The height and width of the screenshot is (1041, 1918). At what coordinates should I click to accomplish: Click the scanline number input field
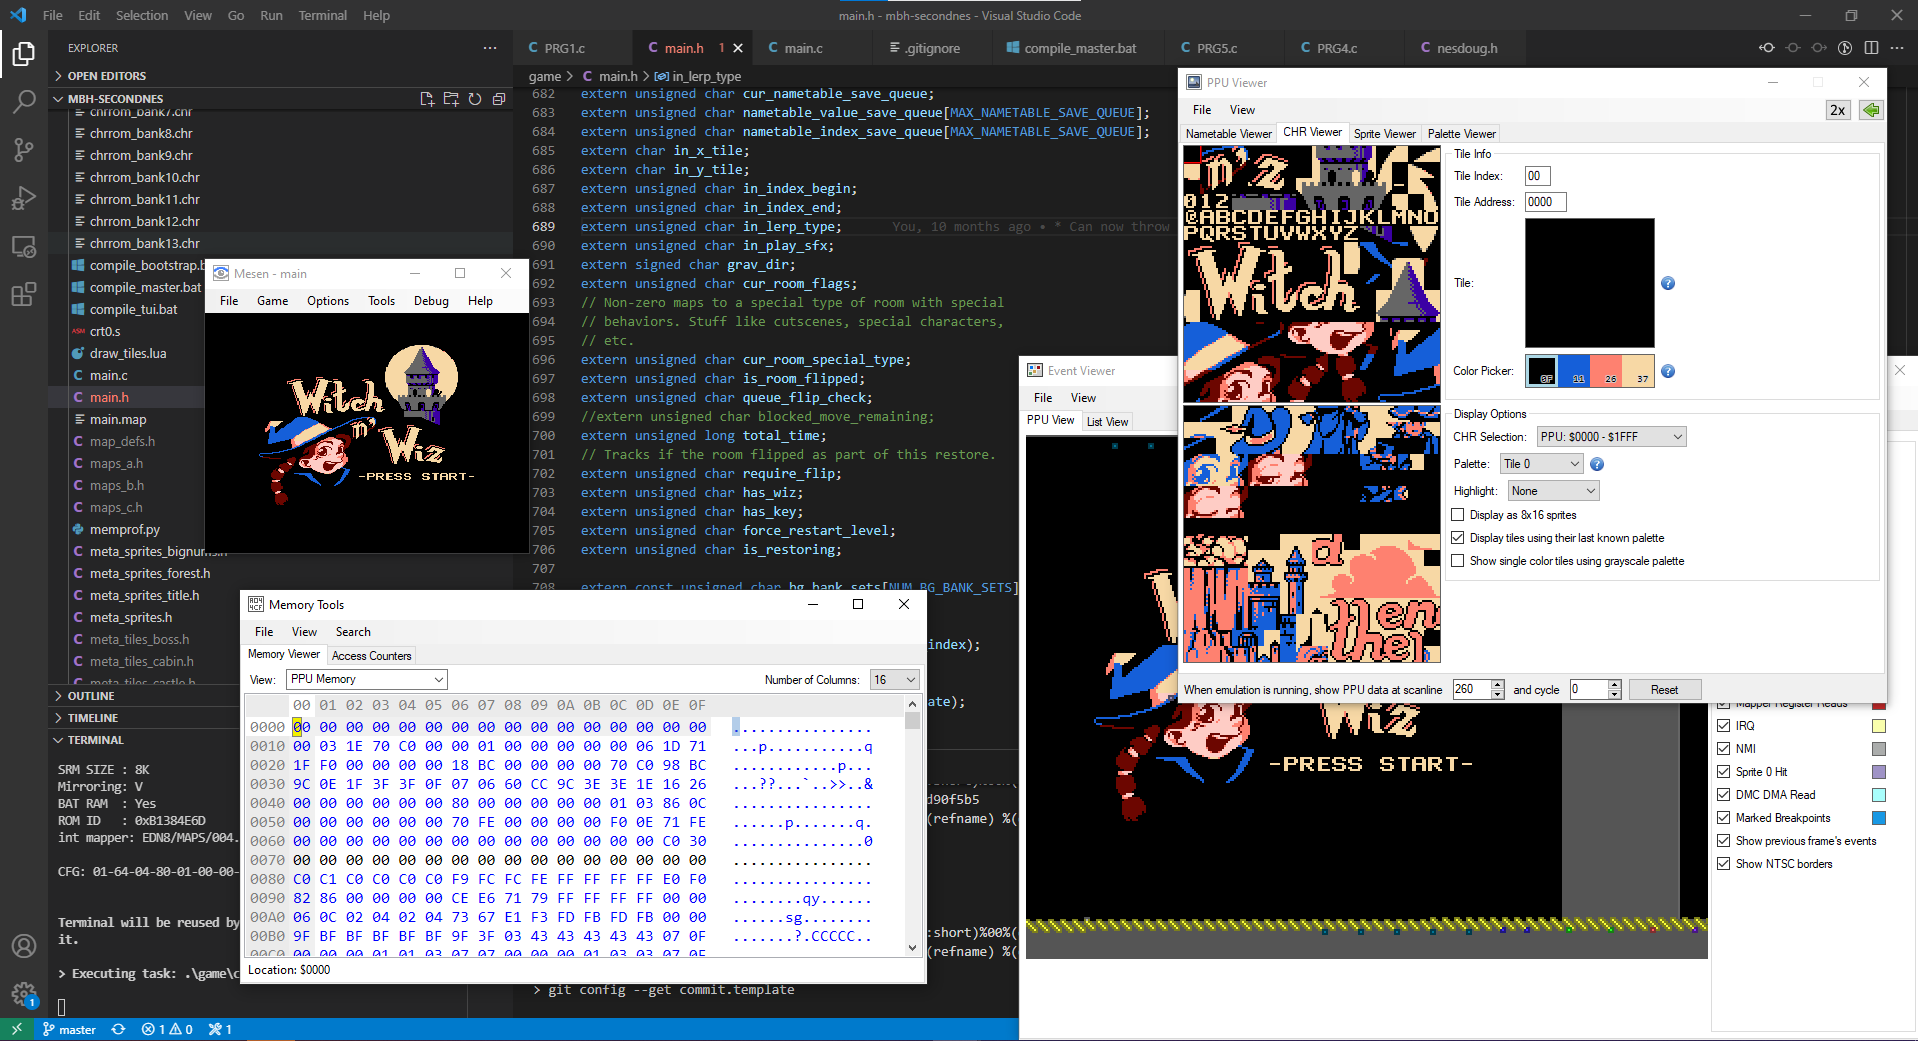[x=1471, y=690]
